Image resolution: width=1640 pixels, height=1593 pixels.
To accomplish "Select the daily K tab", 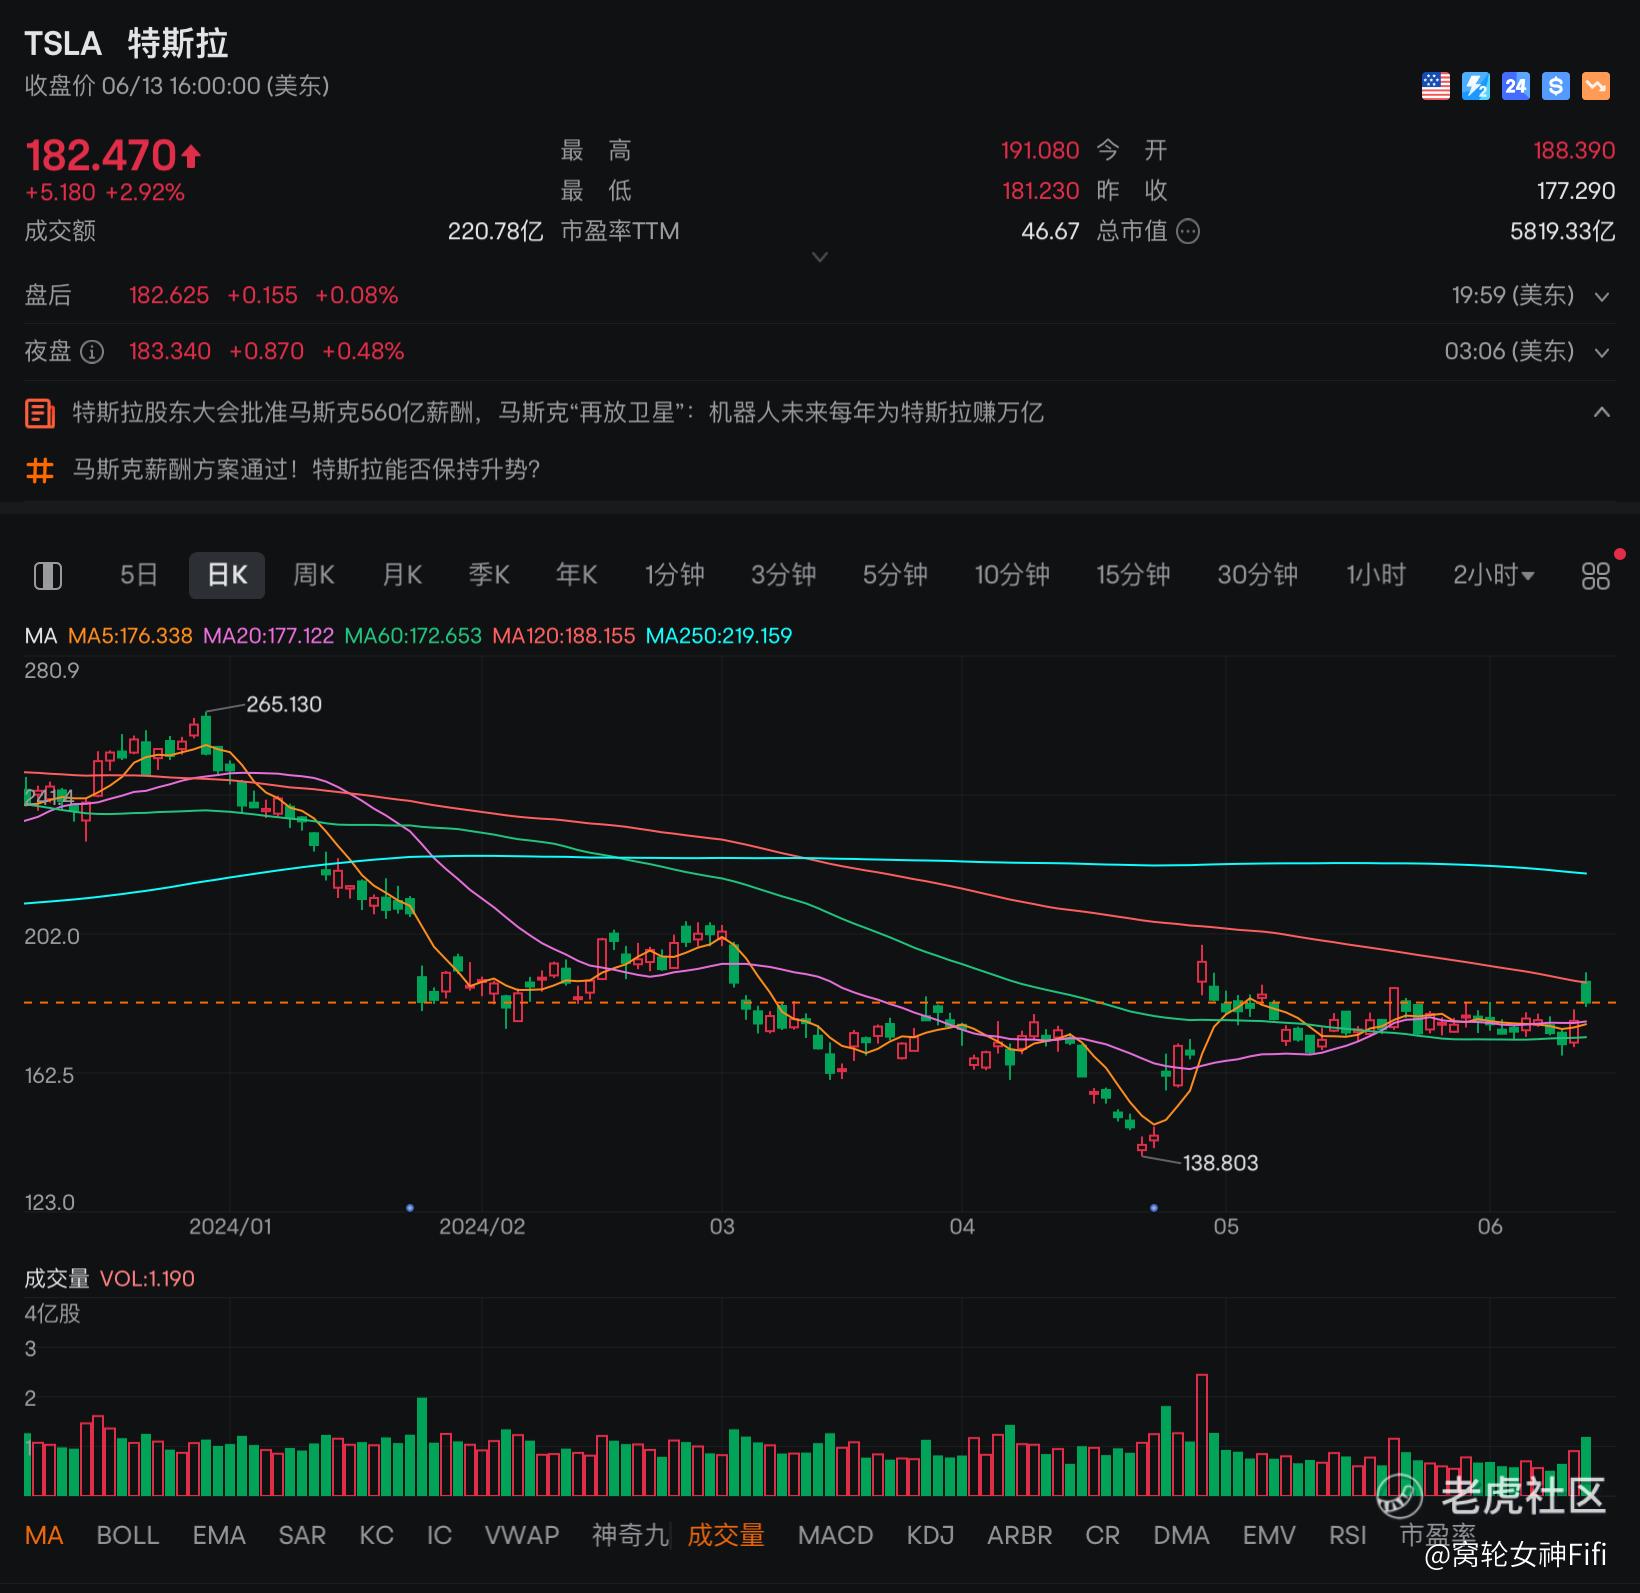I will (227, 575).
